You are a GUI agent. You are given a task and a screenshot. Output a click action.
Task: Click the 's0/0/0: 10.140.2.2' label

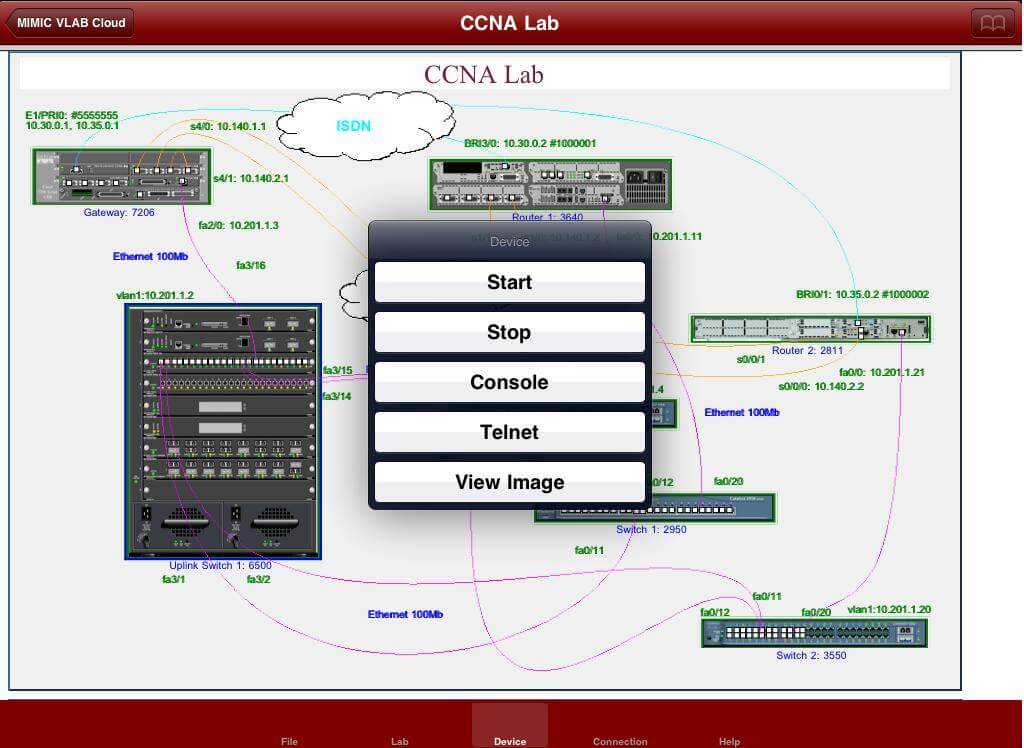coord(821,387)
